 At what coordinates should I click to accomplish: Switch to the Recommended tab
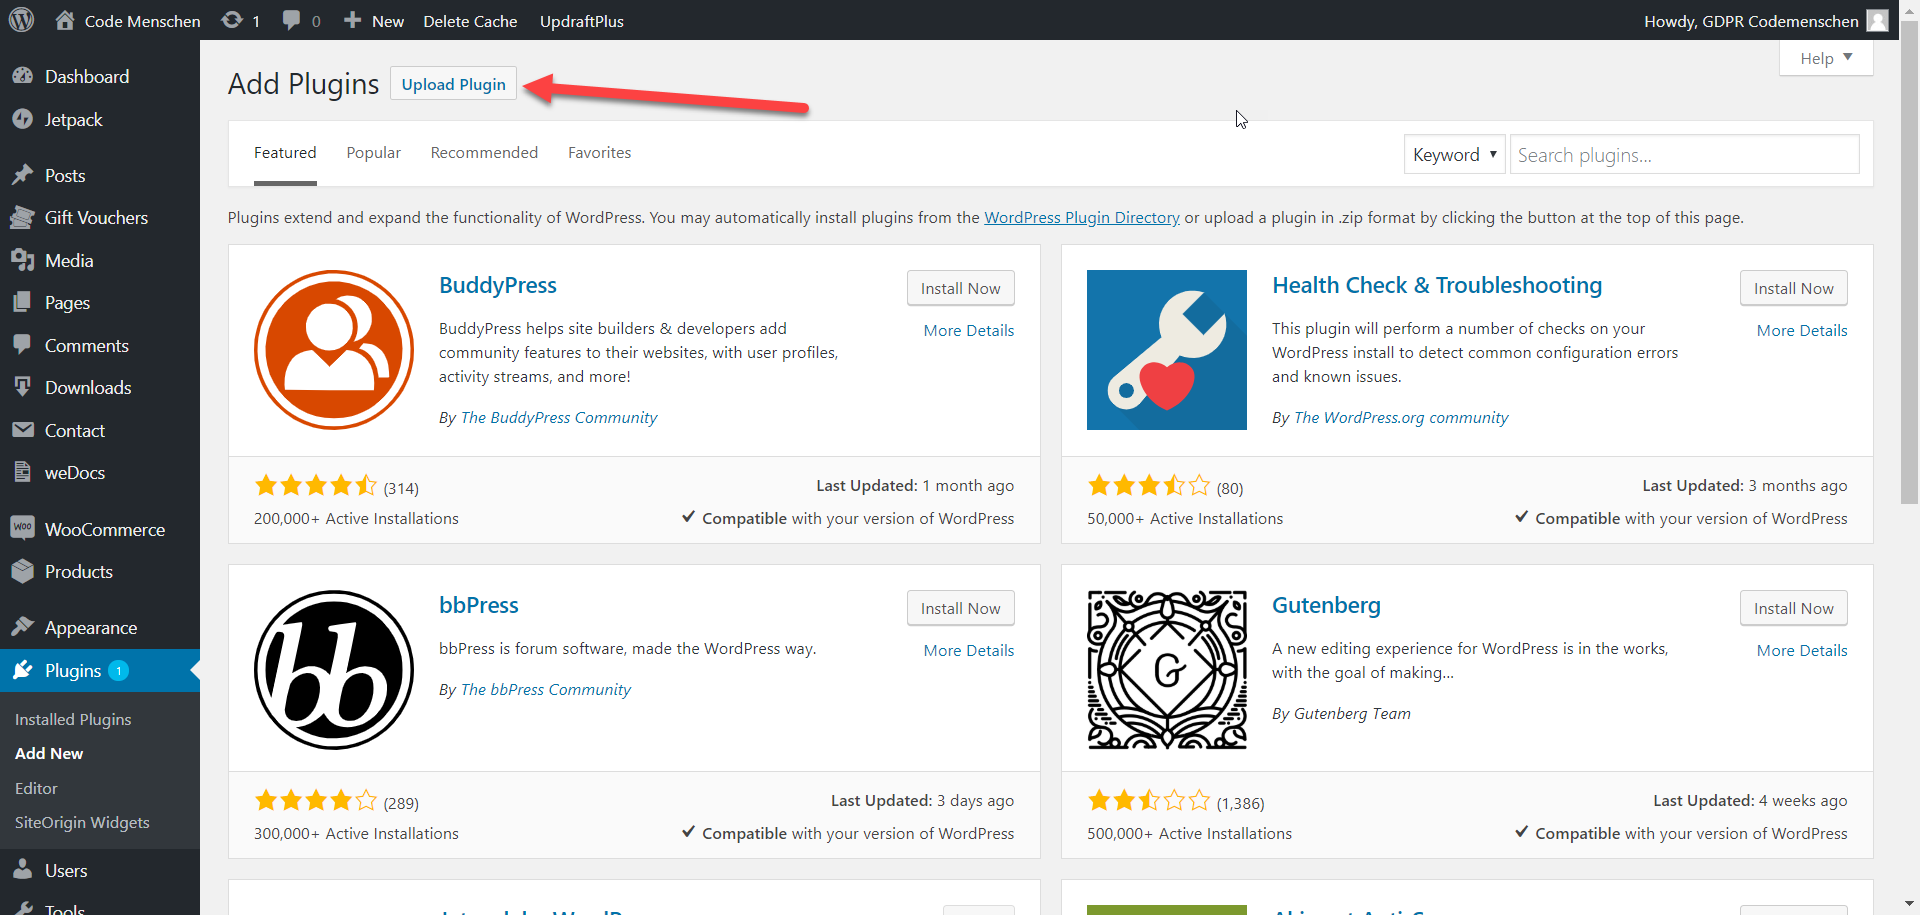point(484,153)
